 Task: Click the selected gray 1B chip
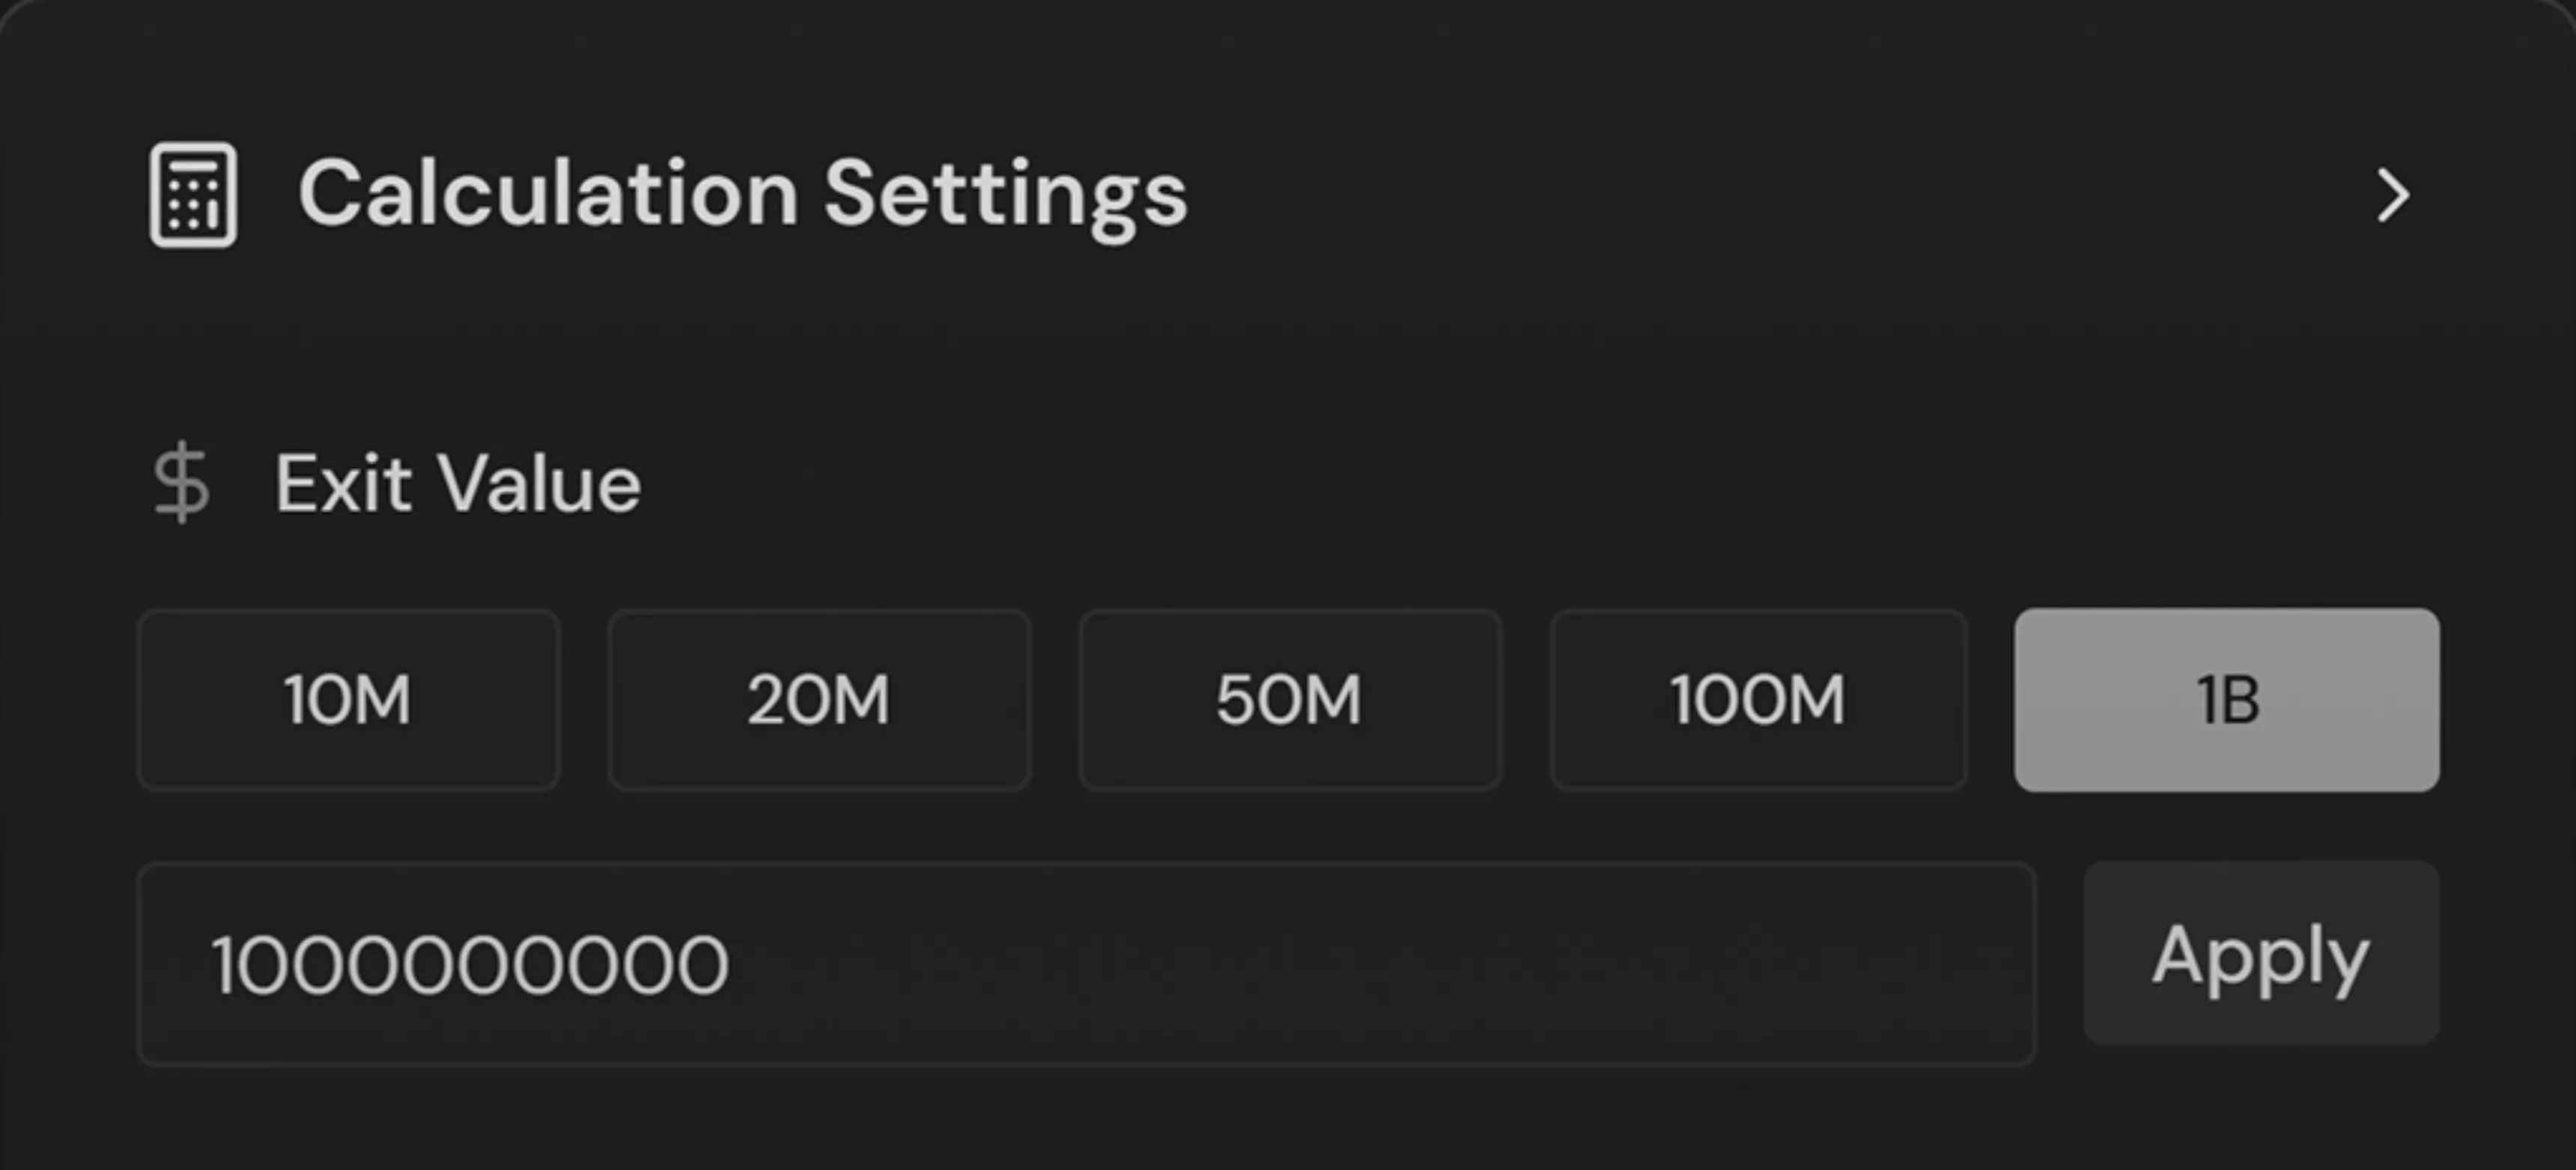pyautogui.click(x=2226, y=700)
